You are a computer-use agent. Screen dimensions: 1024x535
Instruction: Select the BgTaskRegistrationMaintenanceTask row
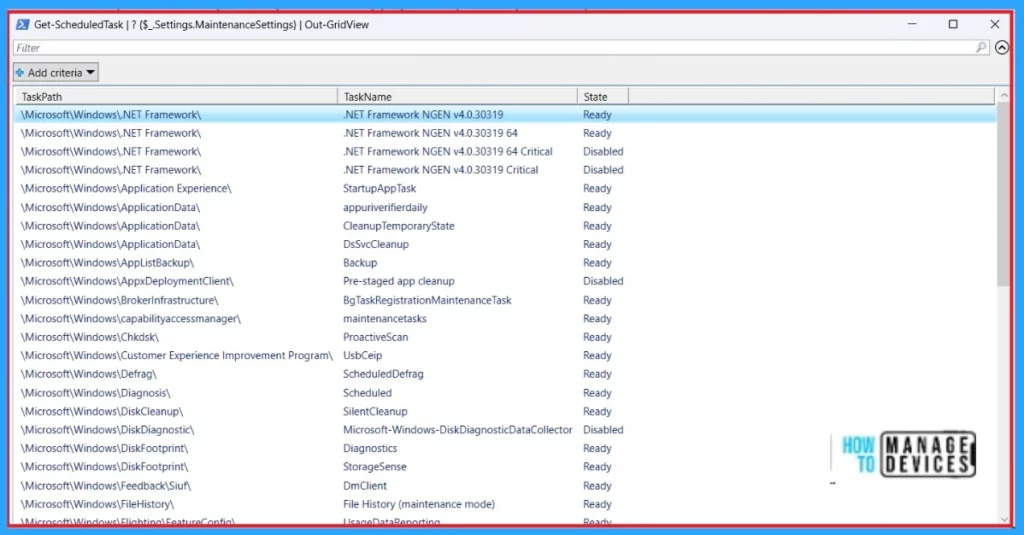505,300
